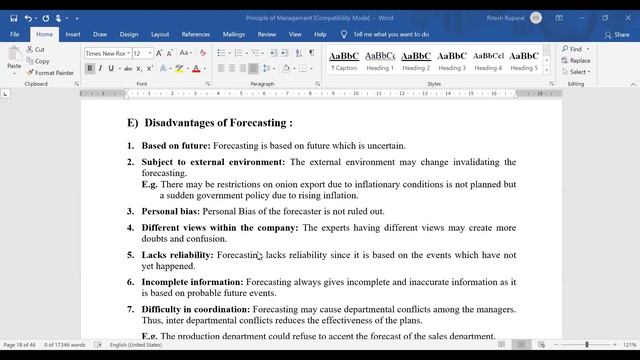This screenshot has width=640, height=360.
Task: Open the borders dropdown
Action: (x=311, y=69)
